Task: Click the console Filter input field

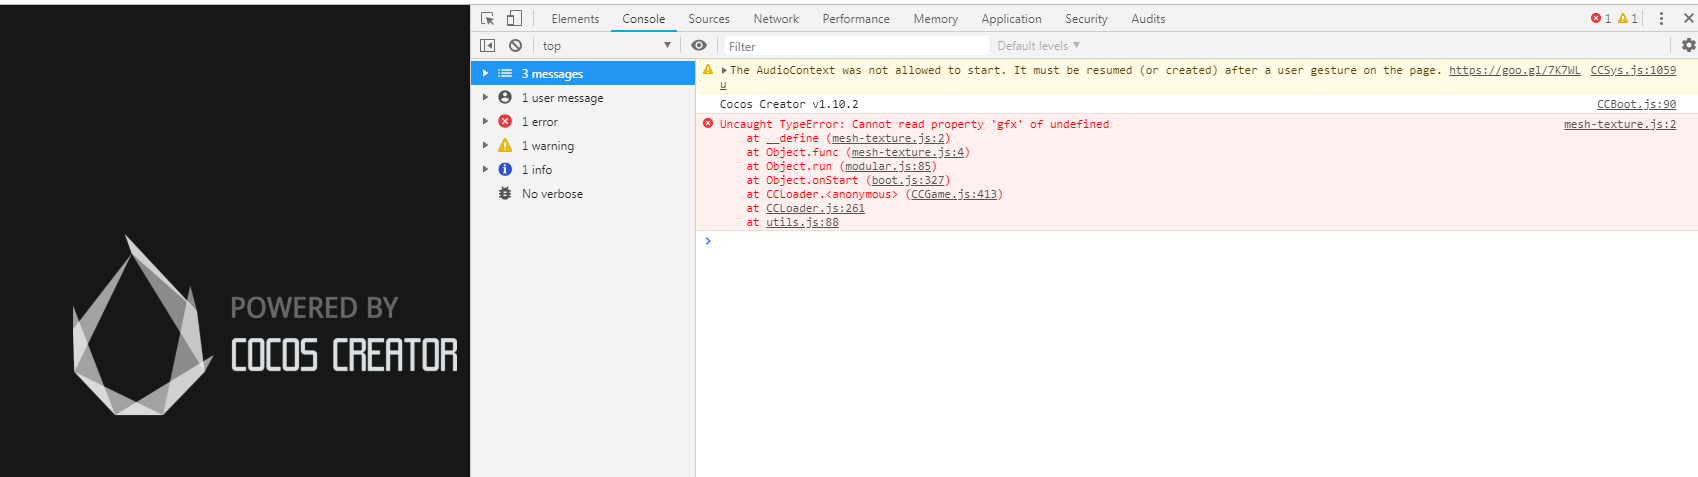Action: (x=855, y=46)
